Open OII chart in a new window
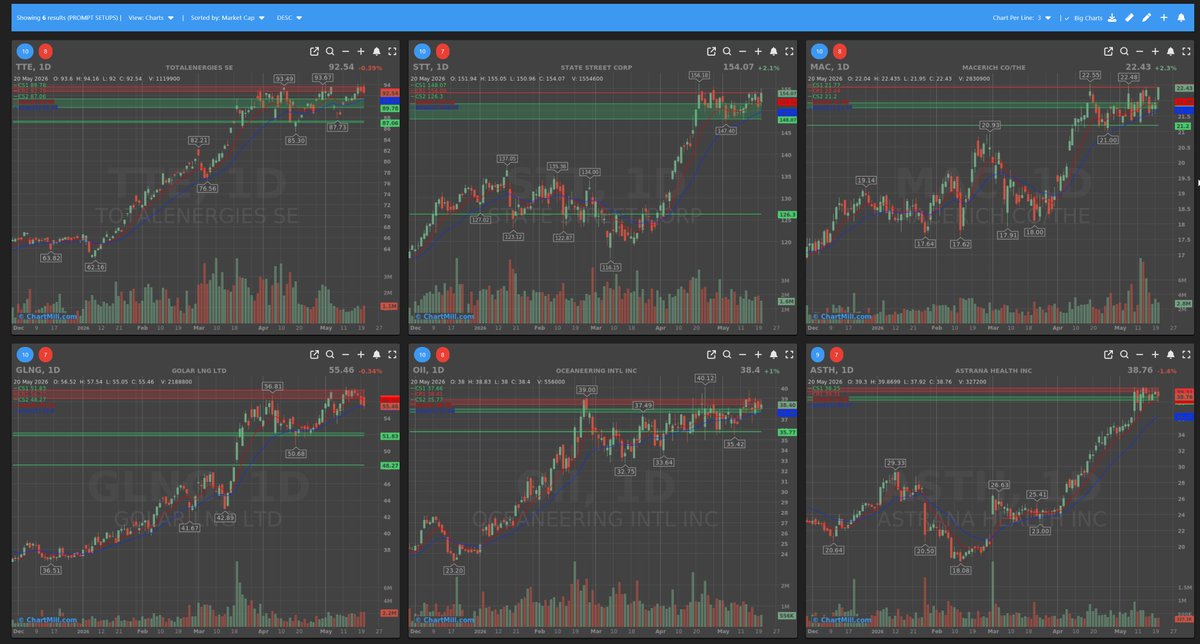This screenshot has height=644, width=1200. (x=712, y=354)
